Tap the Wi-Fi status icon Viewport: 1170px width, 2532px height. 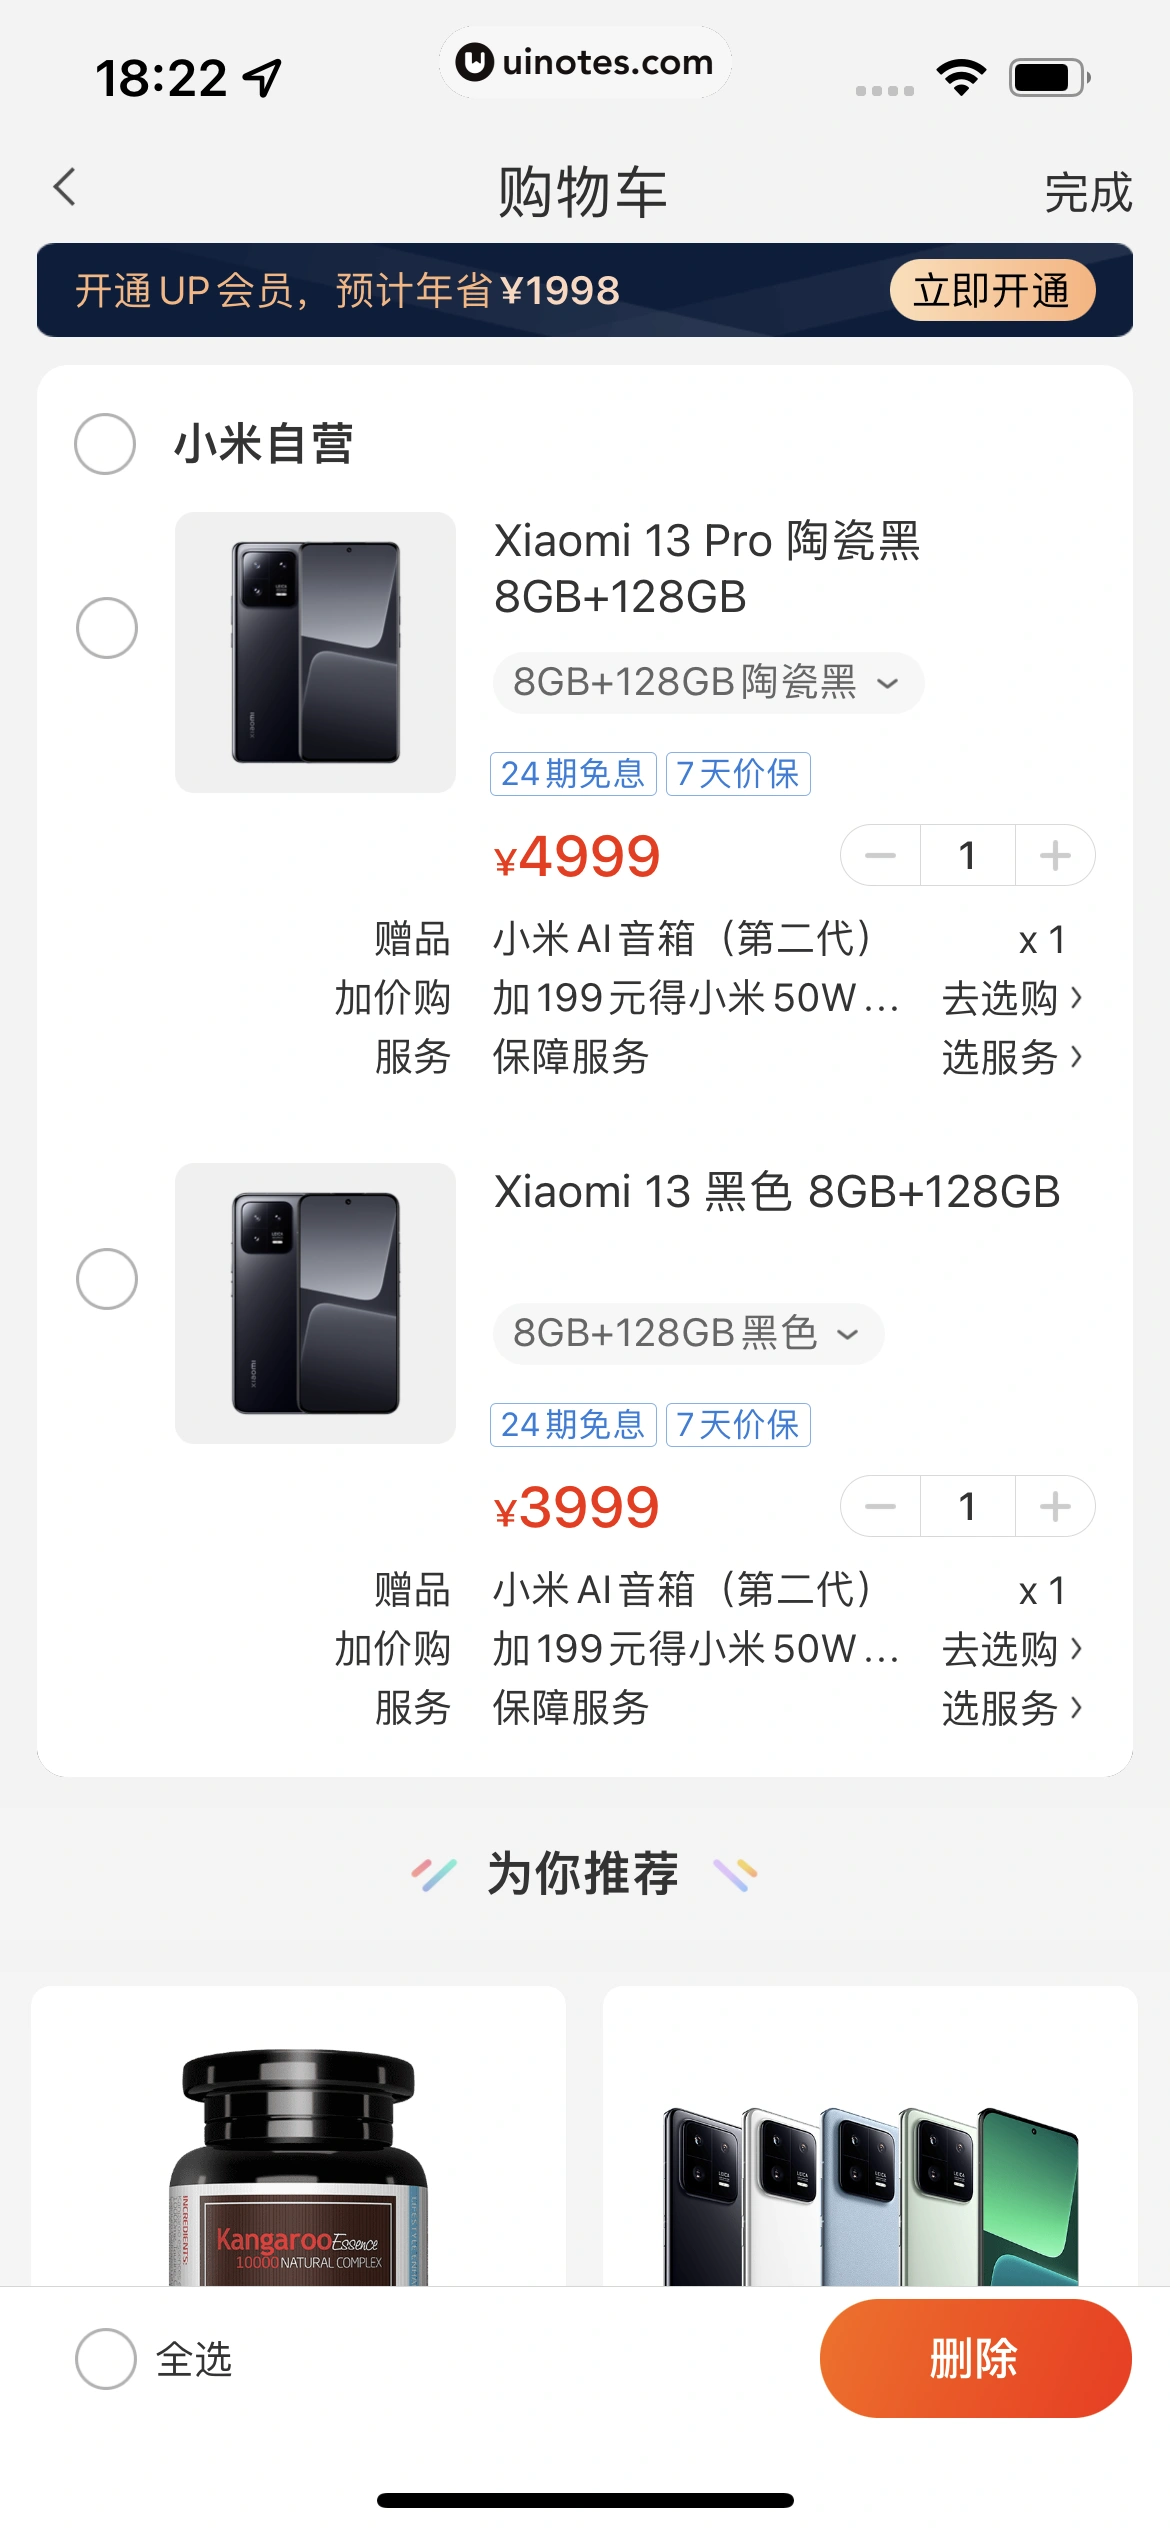pos(961,78)
